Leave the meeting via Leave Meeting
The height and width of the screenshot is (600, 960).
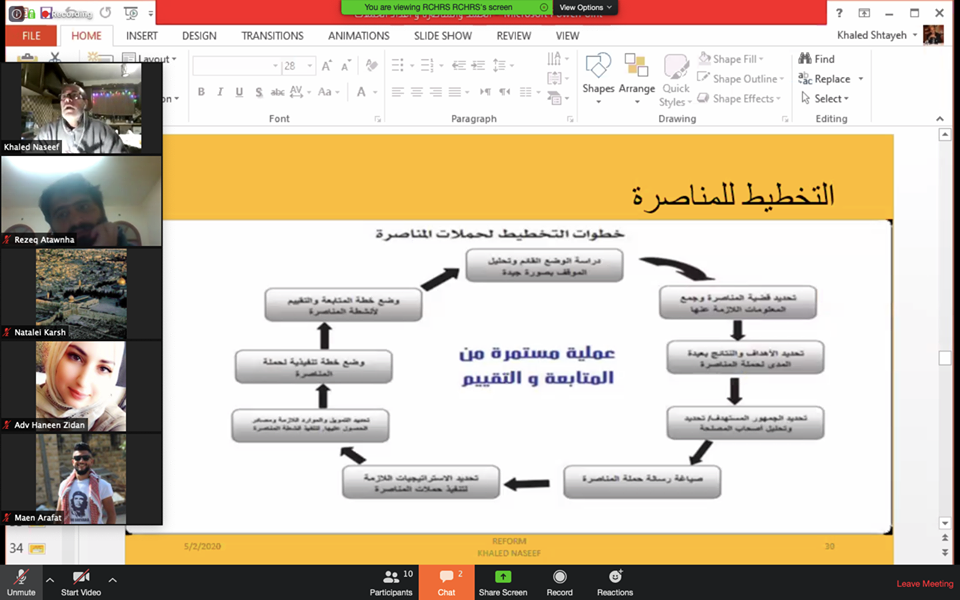tap(924, 584)
